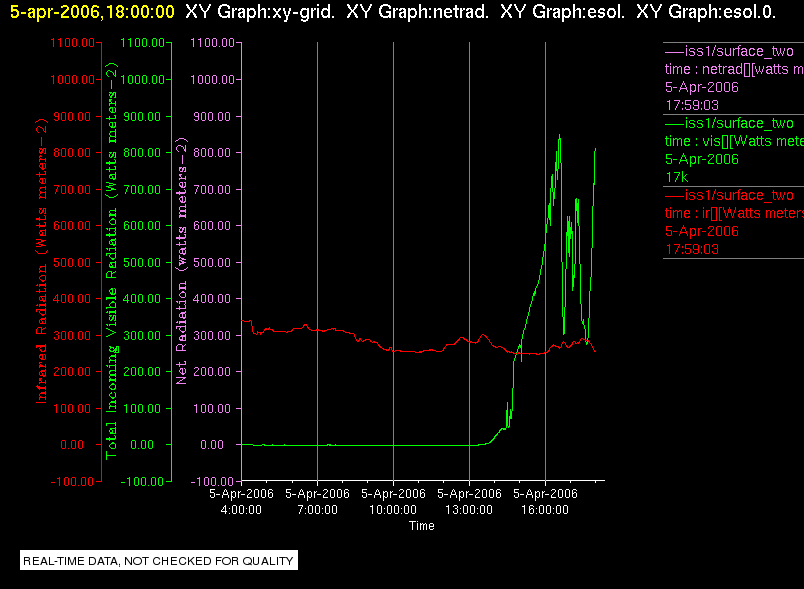Click the XY Graph:xy-grid title text
804x589 pixels.
[260, 11]
